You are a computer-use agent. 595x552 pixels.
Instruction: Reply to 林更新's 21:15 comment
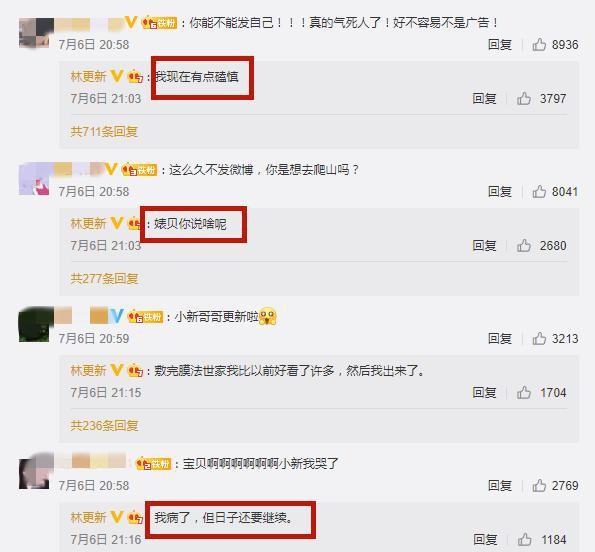tap(484, 392)
